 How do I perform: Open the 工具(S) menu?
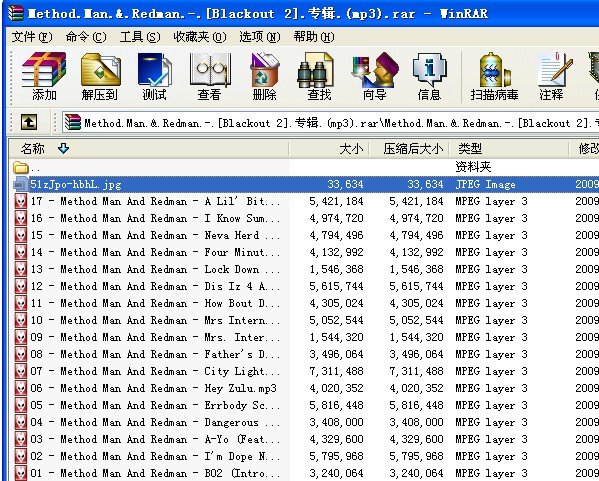(x=140, y=37)
